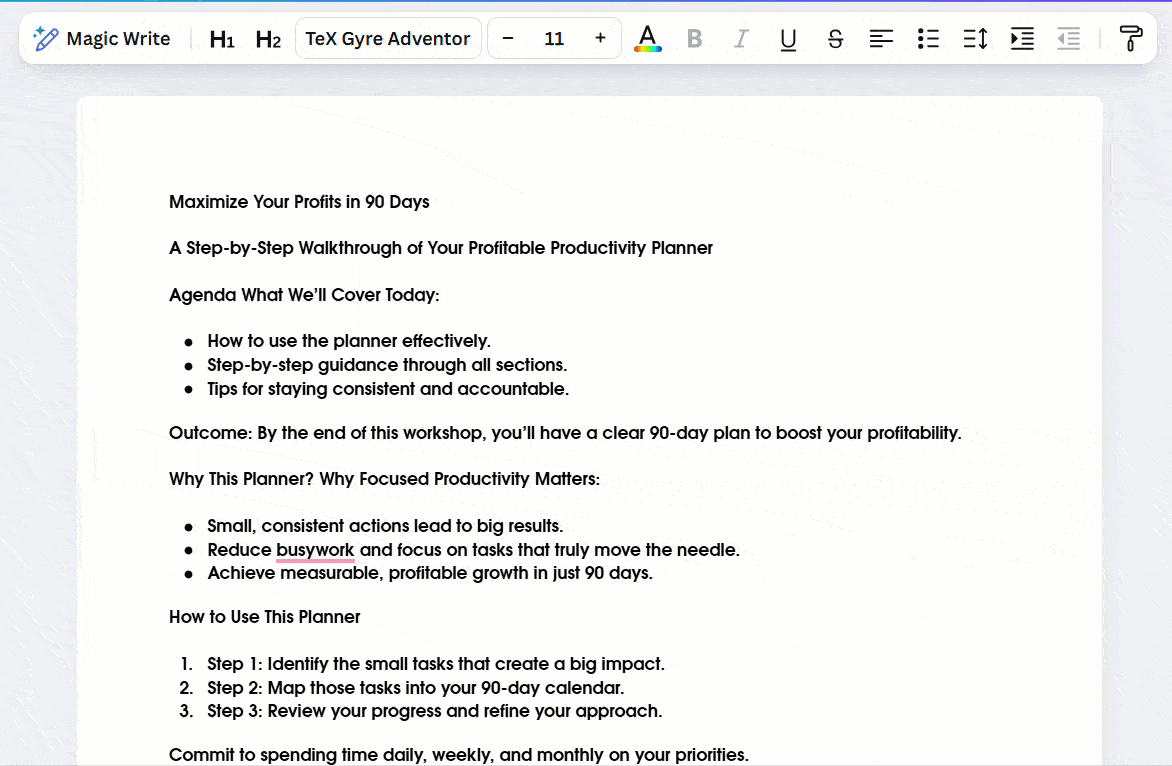The width and height of the screenshot is (1172, 766).
Task: Apply Heading 1 style
Action: coord(222,39)
